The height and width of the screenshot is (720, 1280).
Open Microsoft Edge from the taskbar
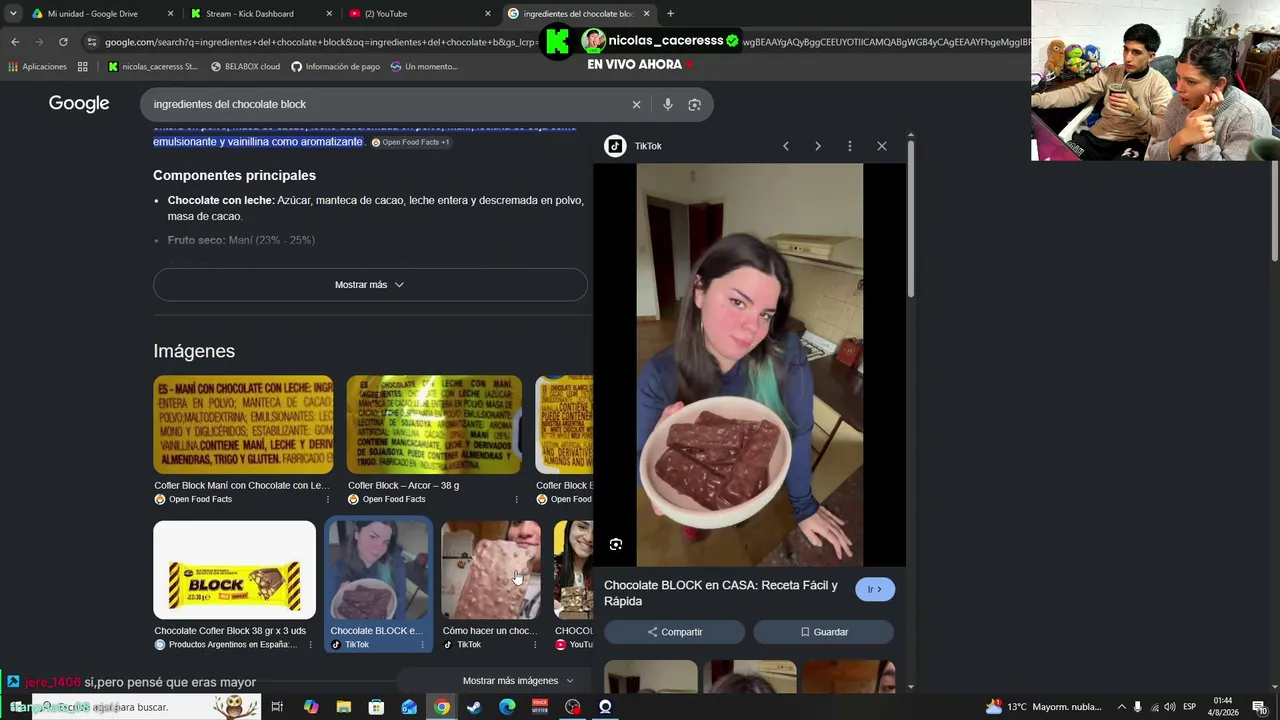point(507,707)
